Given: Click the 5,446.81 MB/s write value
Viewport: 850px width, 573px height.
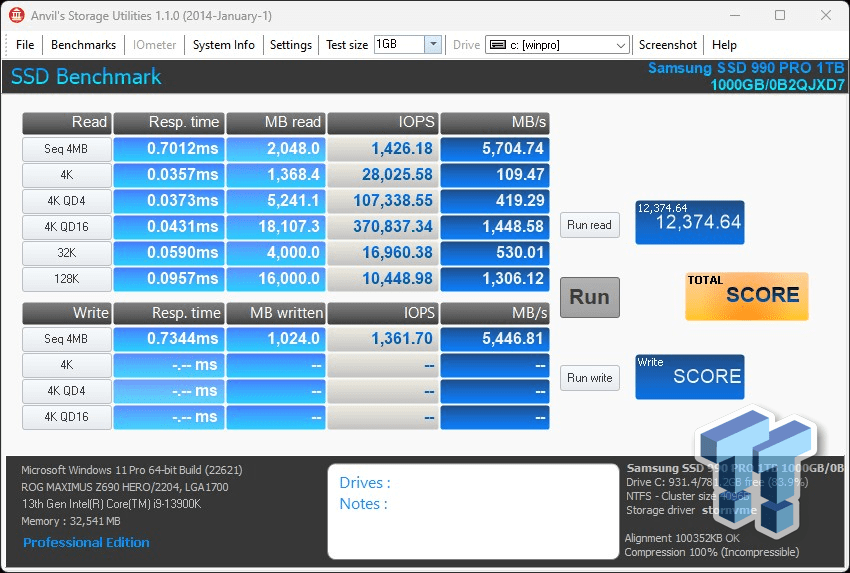Looking at the screenshot, I should pyautogui.click(x=495, y=339).
